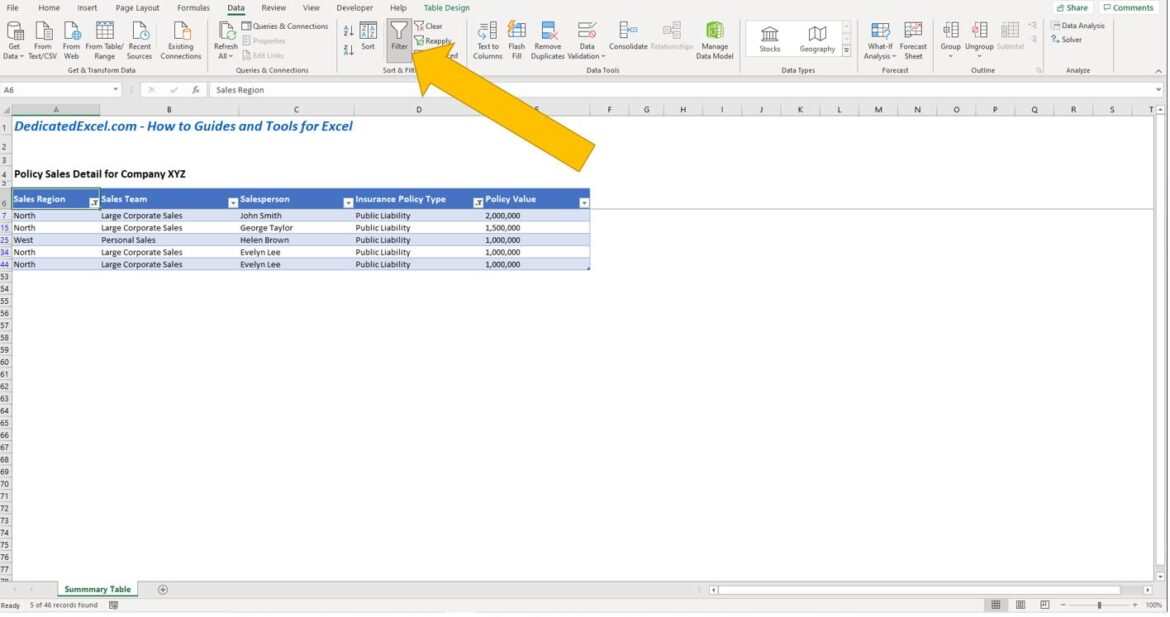1170x617 pixels.
Task: Select the Filter tool in Sort & Filter
Action: click(399, 38)
